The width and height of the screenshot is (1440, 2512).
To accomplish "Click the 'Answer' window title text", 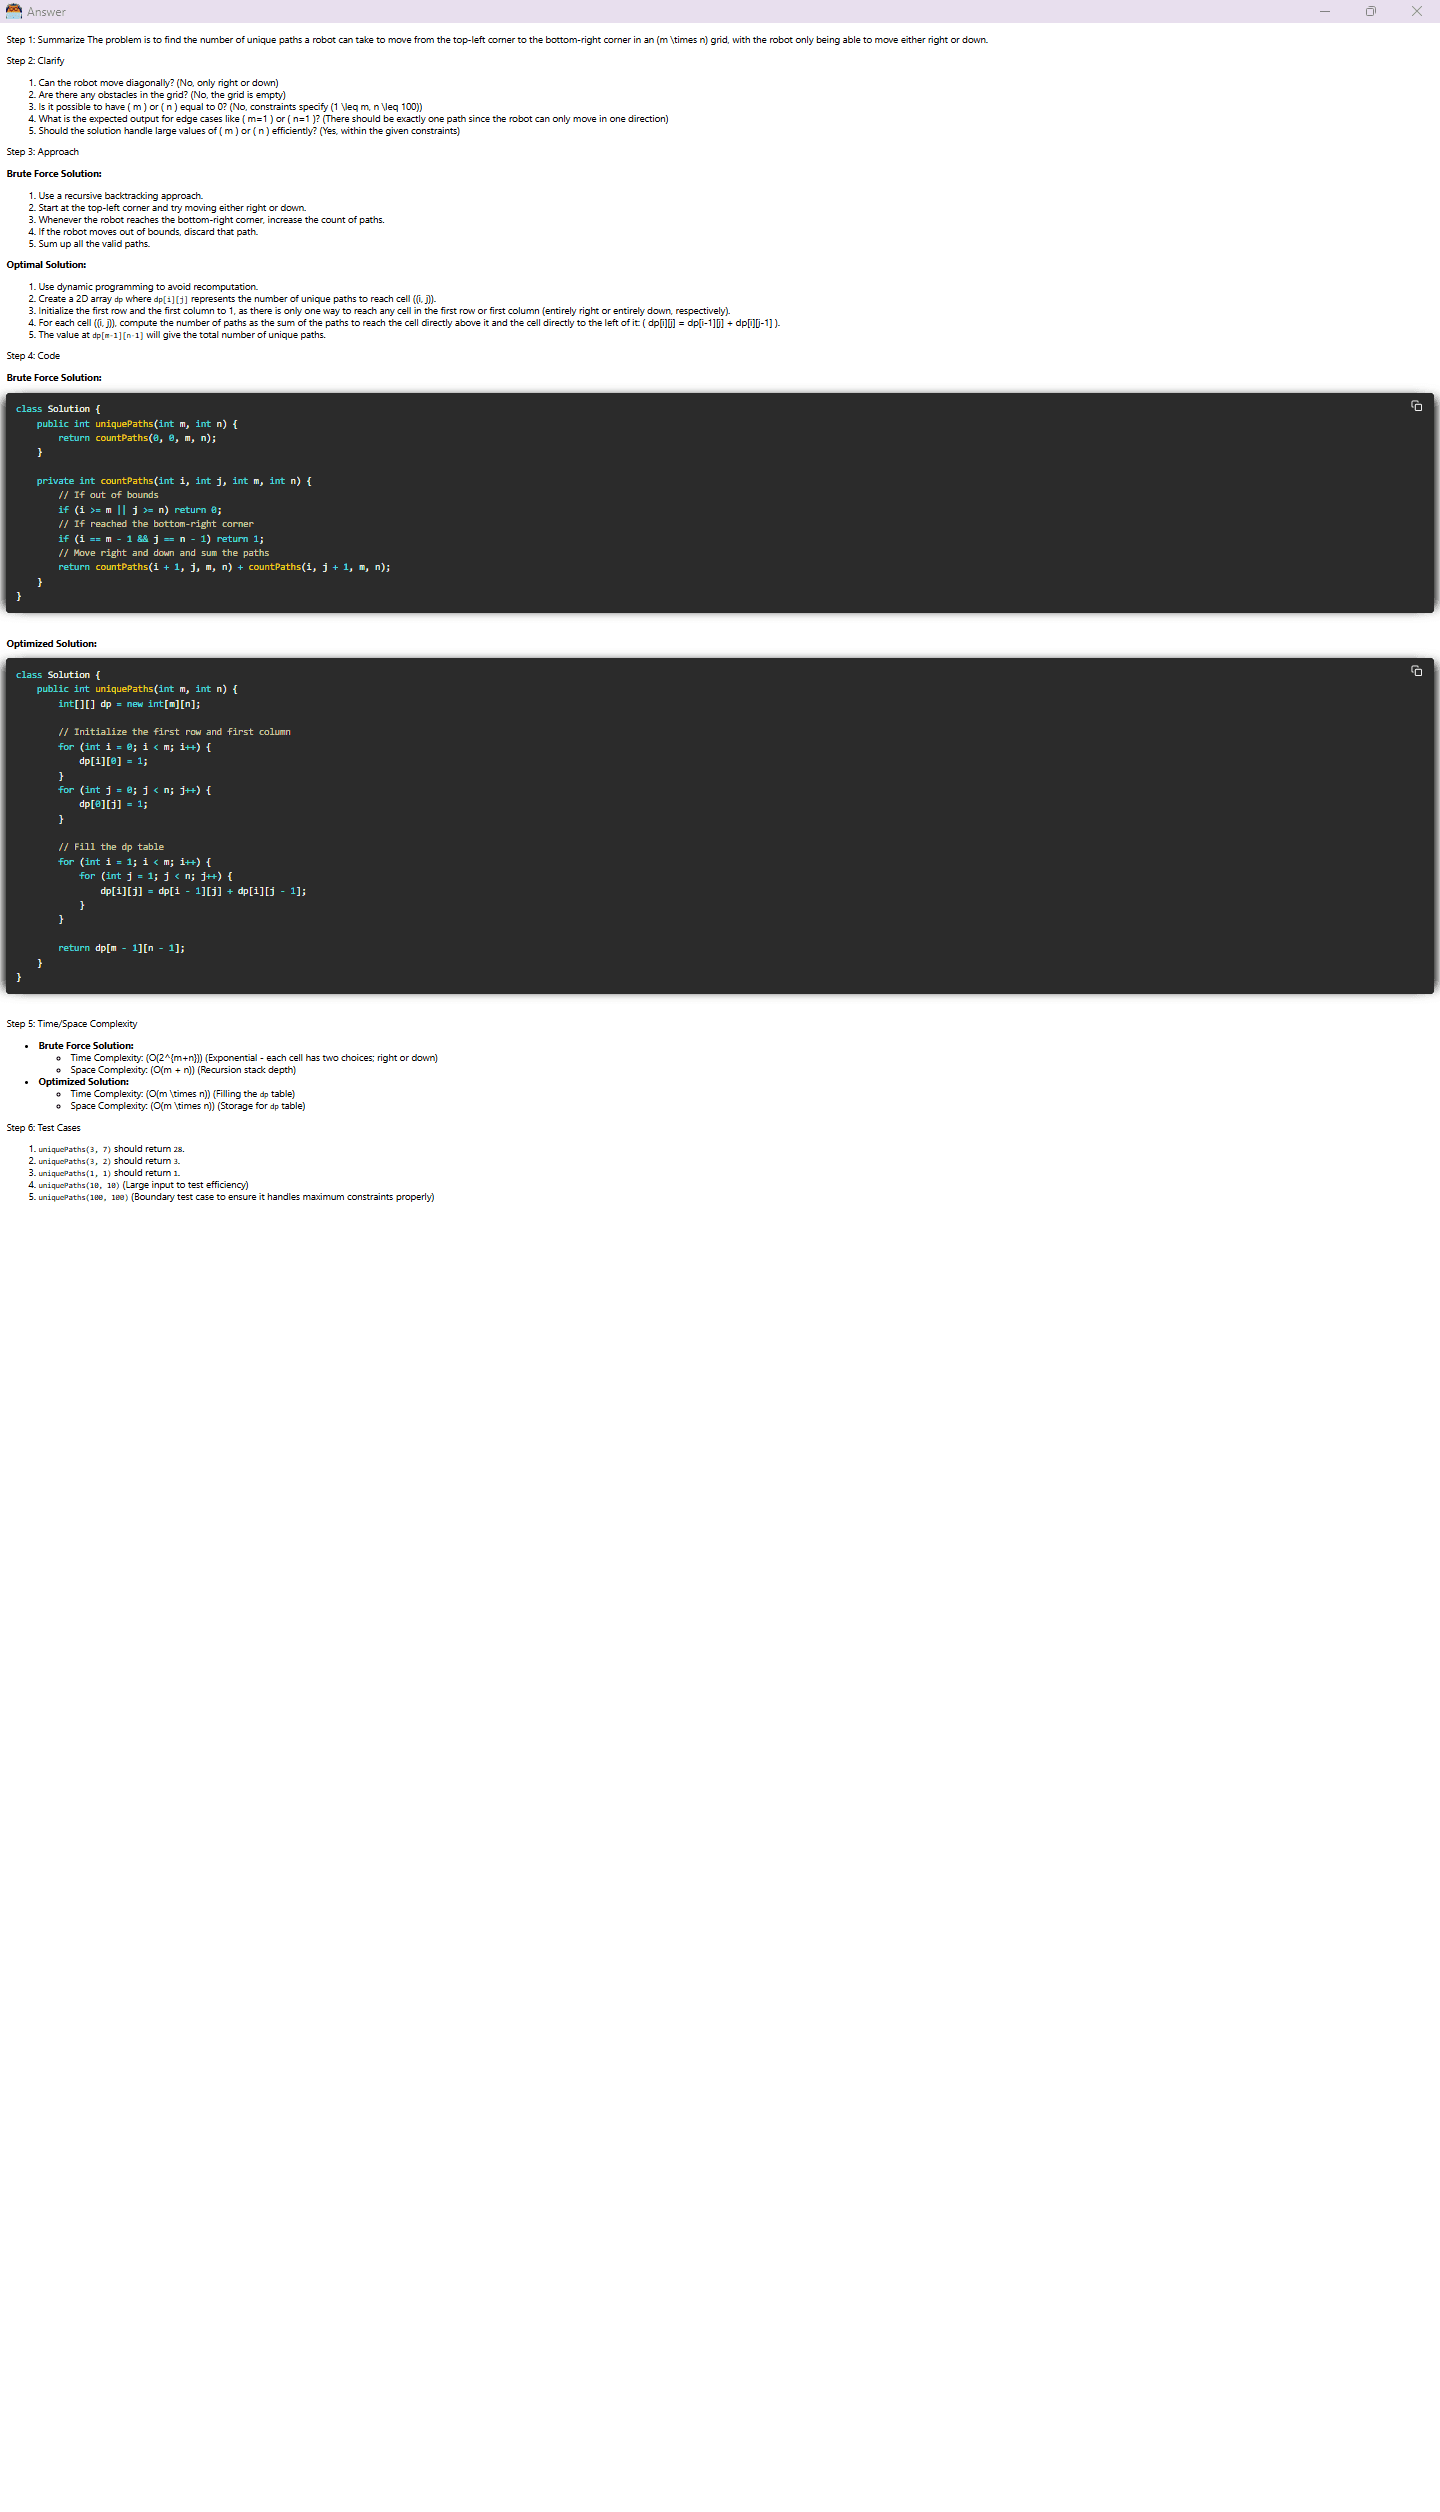I will [47, 12].
